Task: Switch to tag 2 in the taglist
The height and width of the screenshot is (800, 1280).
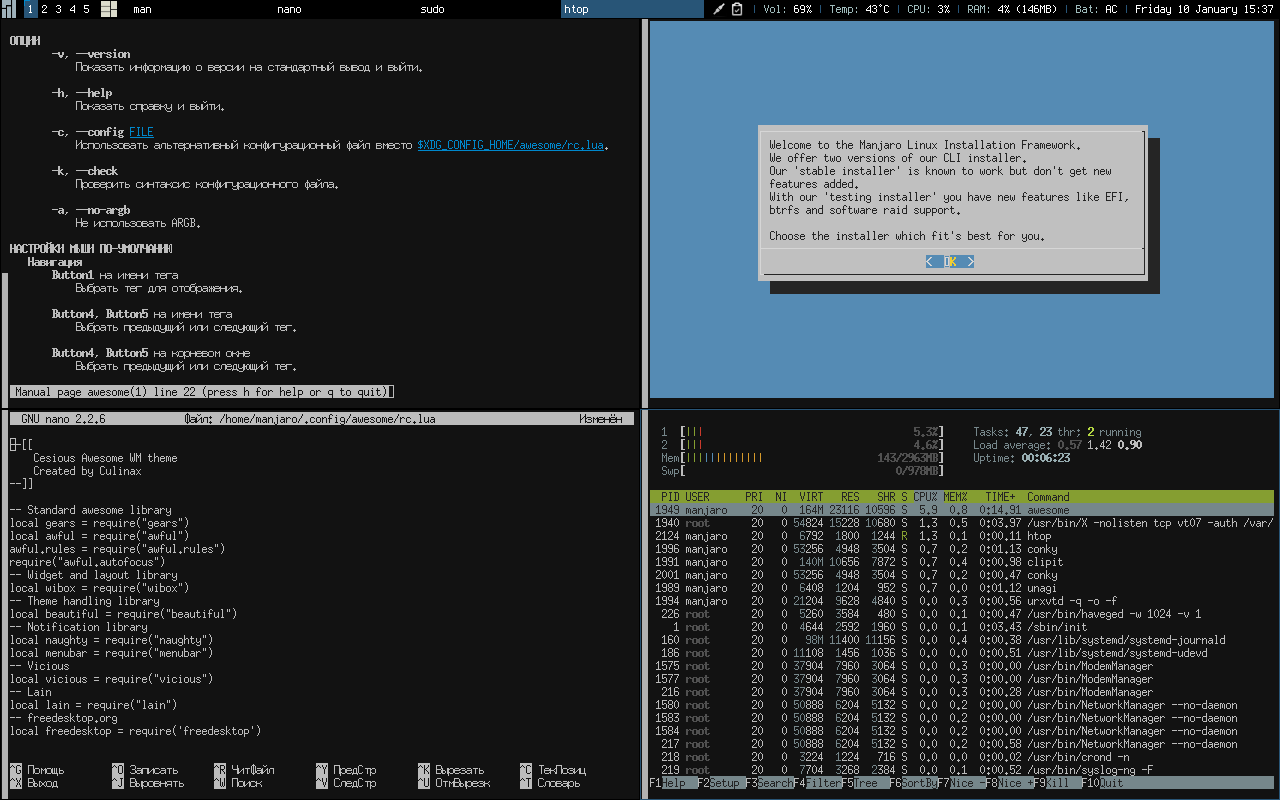Action: 45,9
